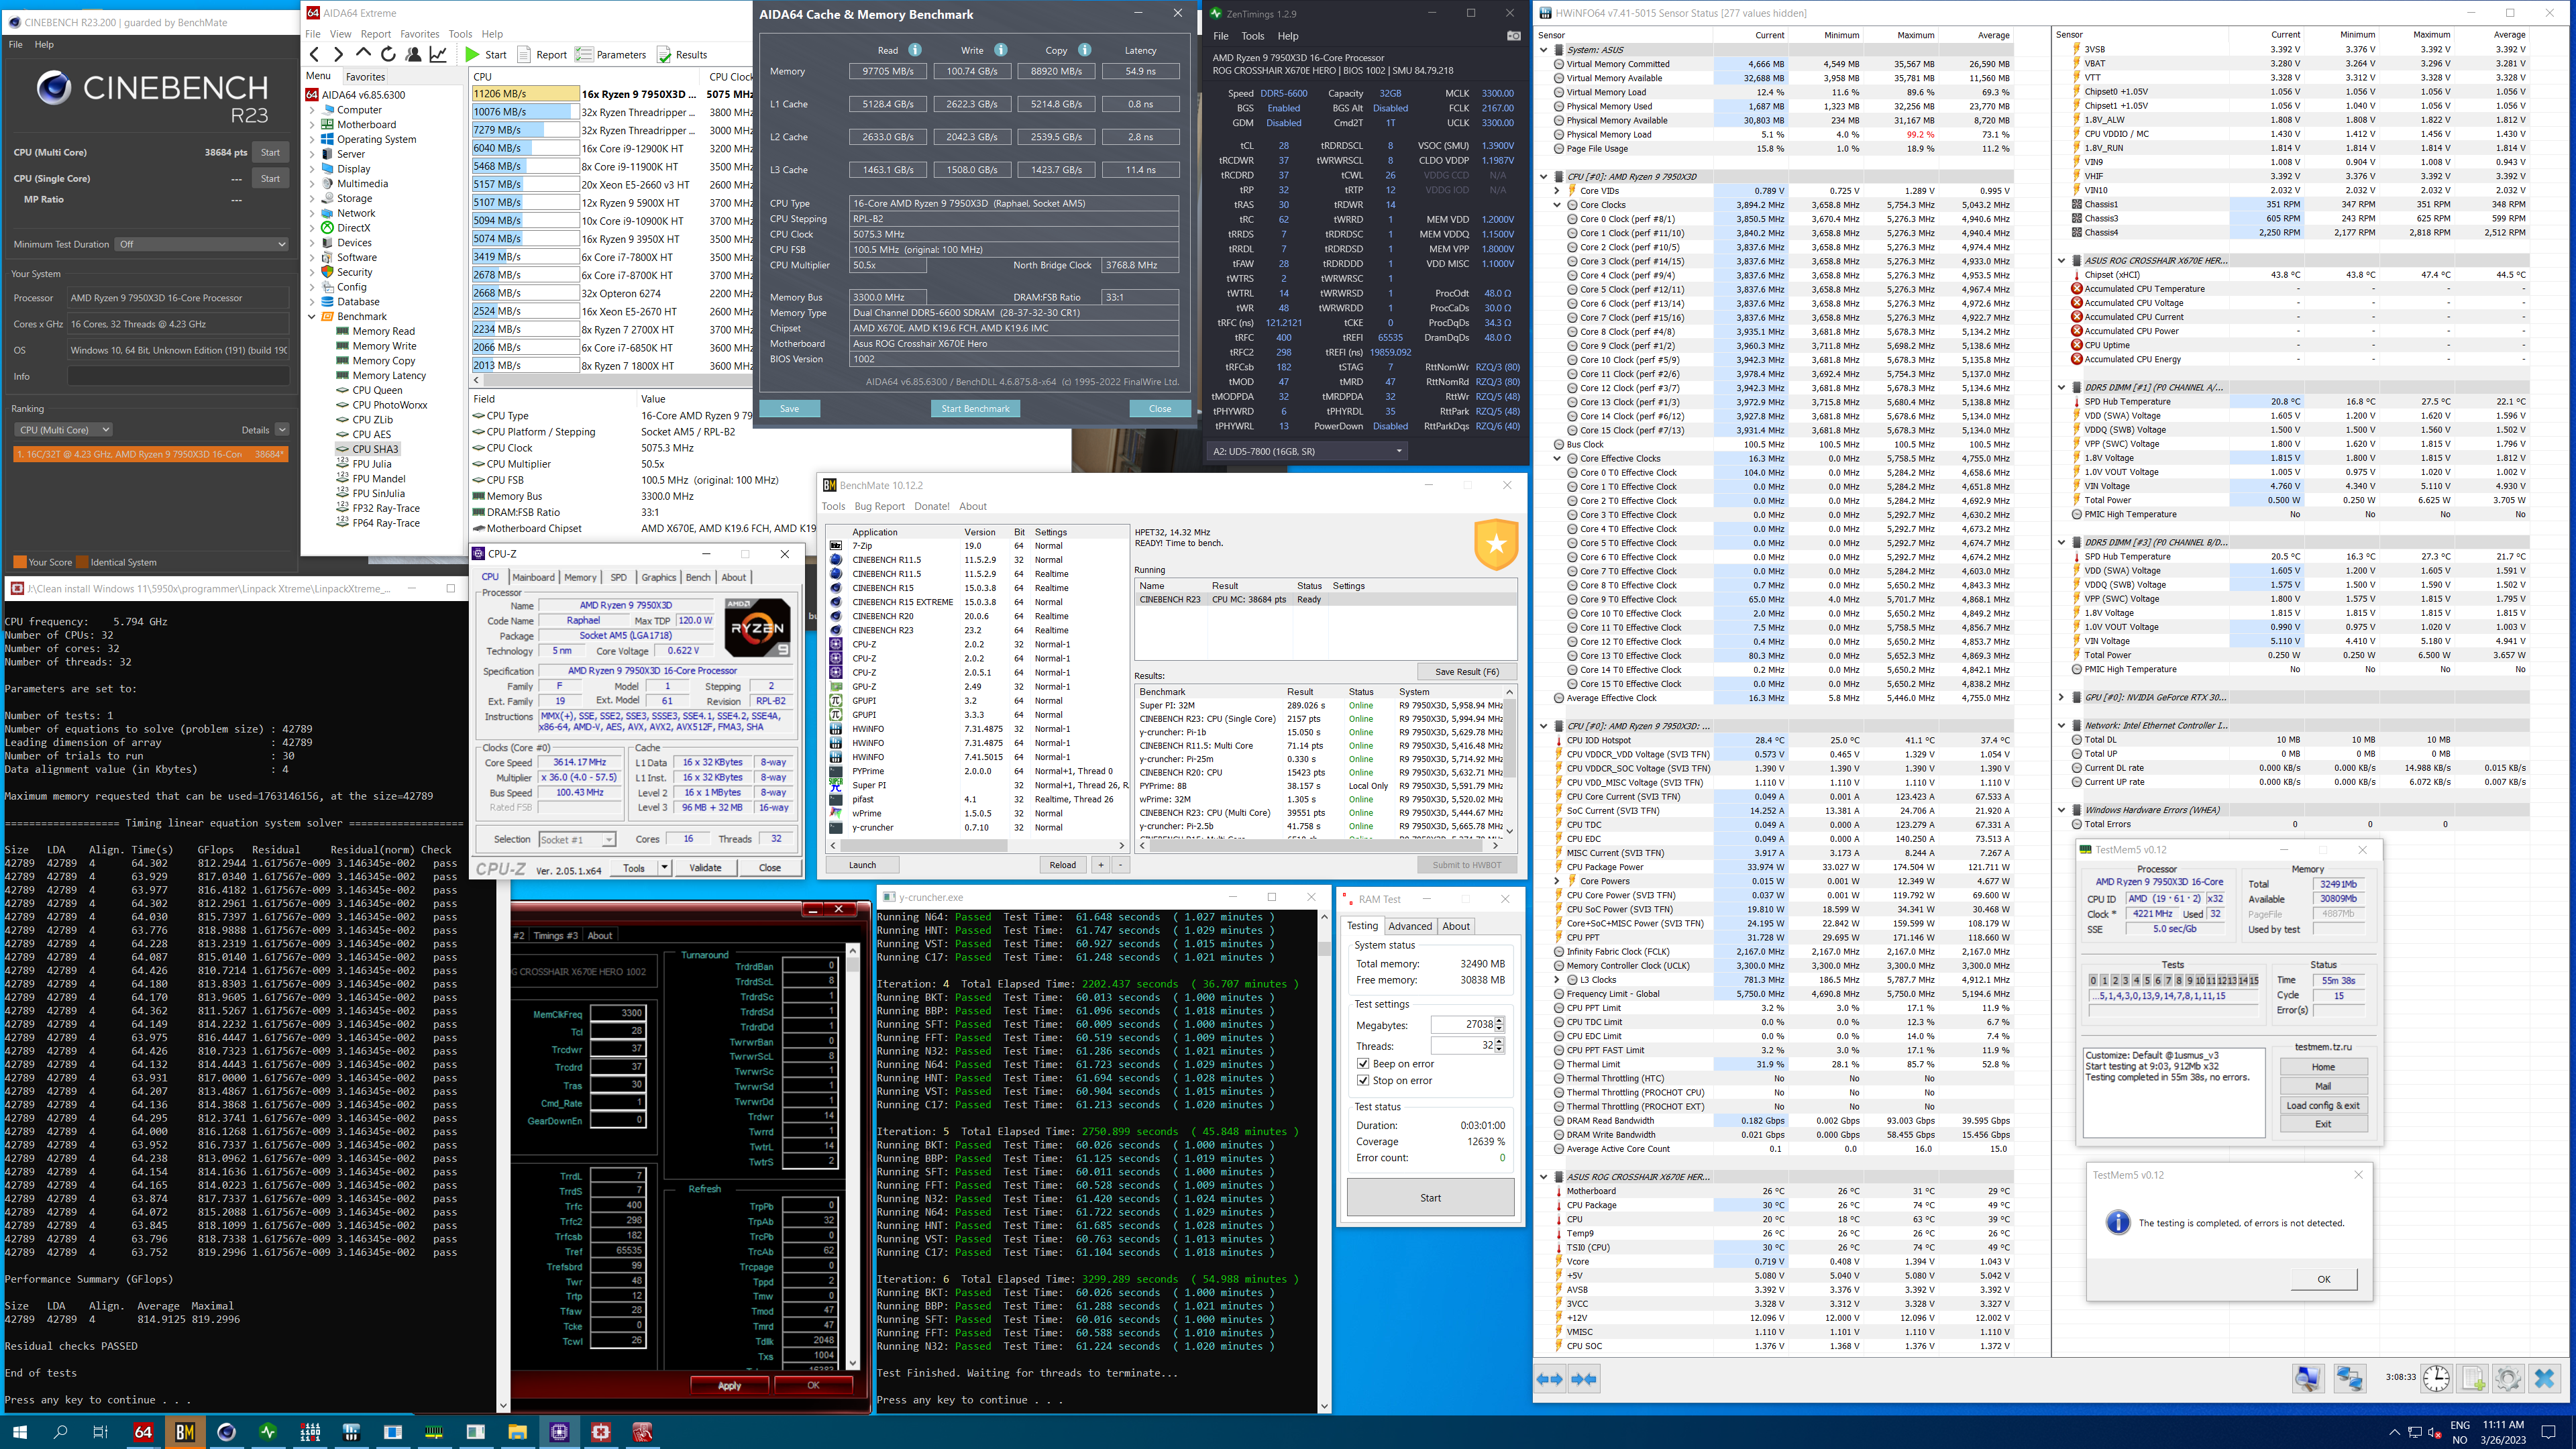Click the Cinebench taskbar icon

point(226,1432)
